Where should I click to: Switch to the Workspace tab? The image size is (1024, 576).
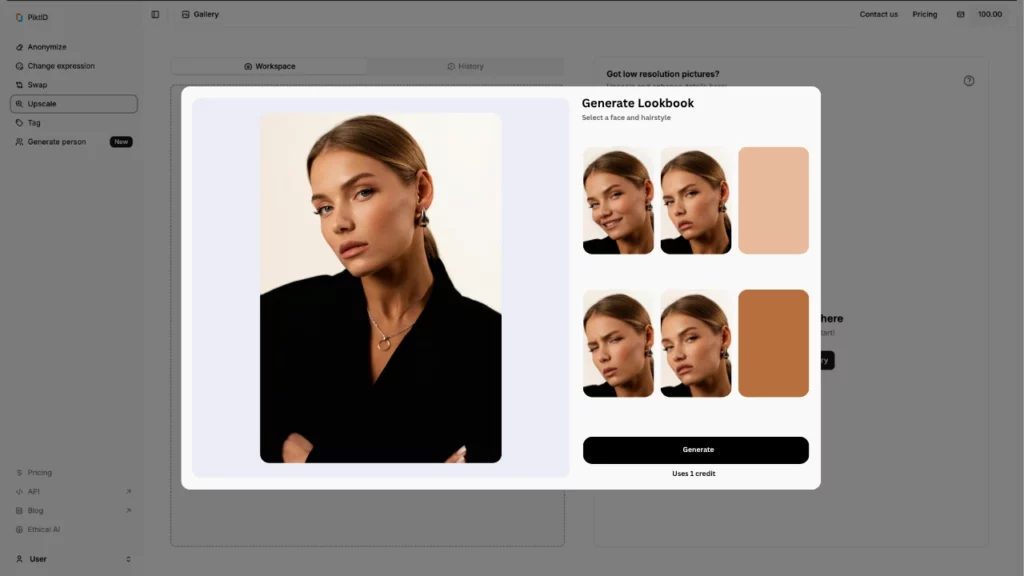pos(271,66)
